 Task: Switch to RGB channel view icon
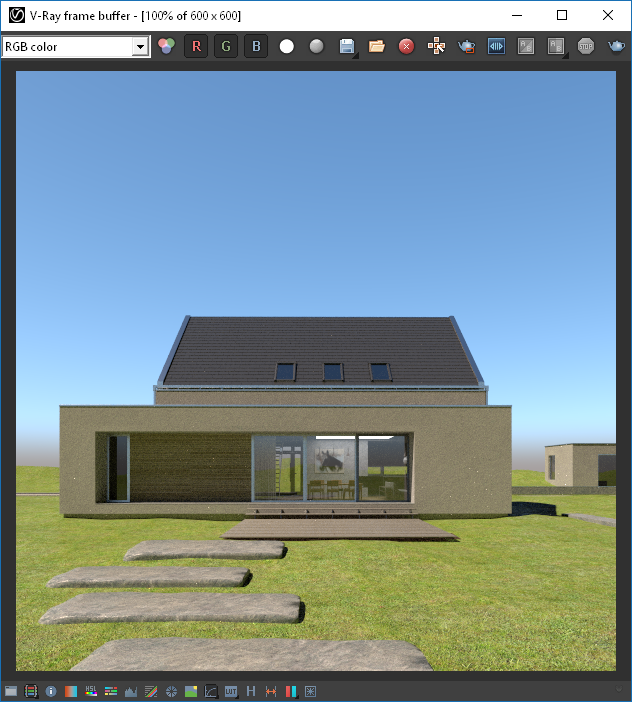pyautogui.click(x=167, y=46)
